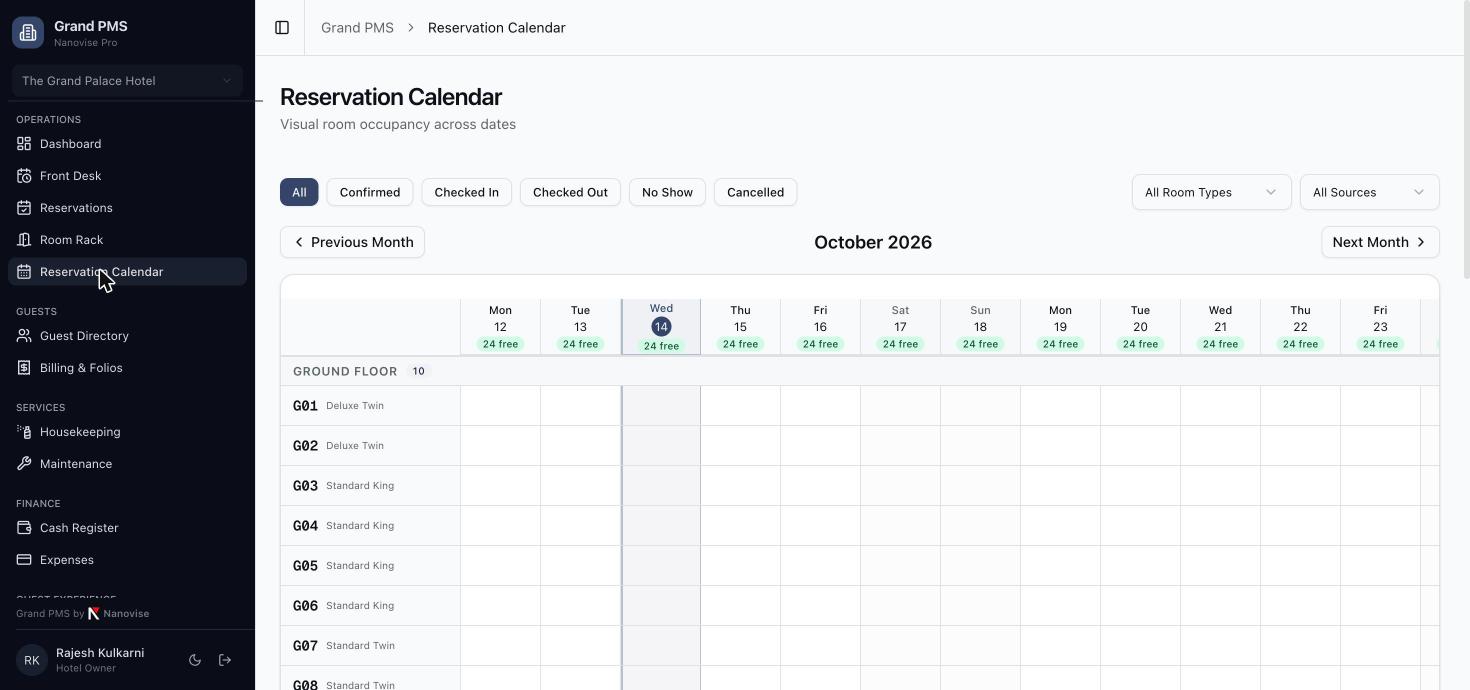Click room G07 Standard Twin row label
Viewport: 1470px width, 690px height.
pos(370,646)
